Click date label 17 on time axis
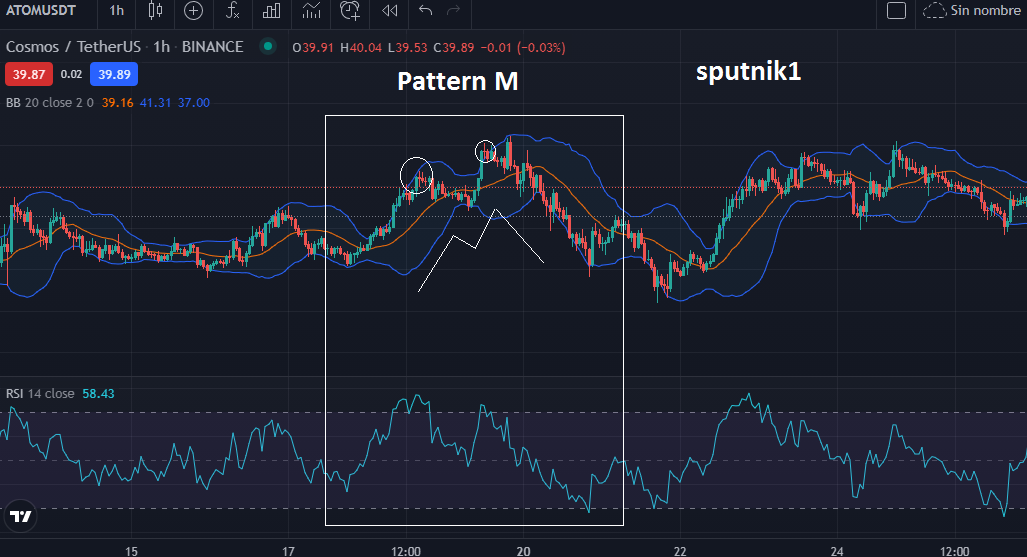1027x557 pixels. click(288, 551)
